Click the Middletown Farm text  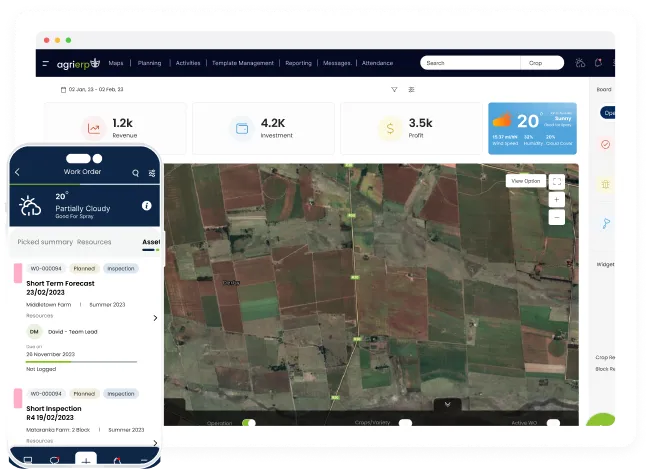[49, 305]
